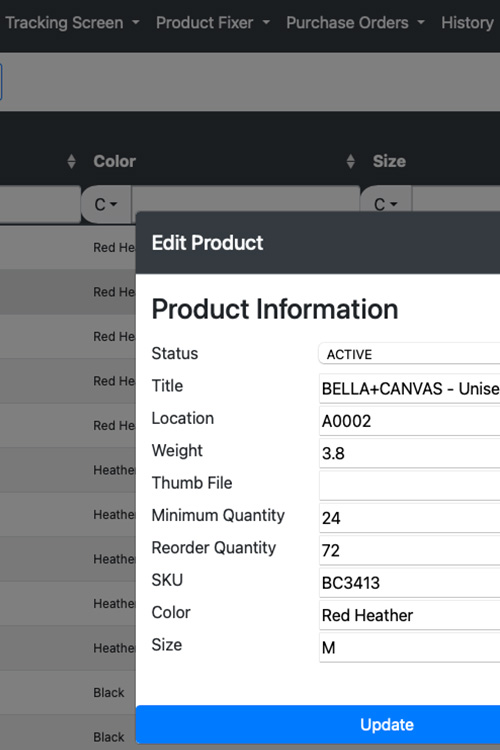
Task: Open the Color filter C dropdown
Action: 106,205
